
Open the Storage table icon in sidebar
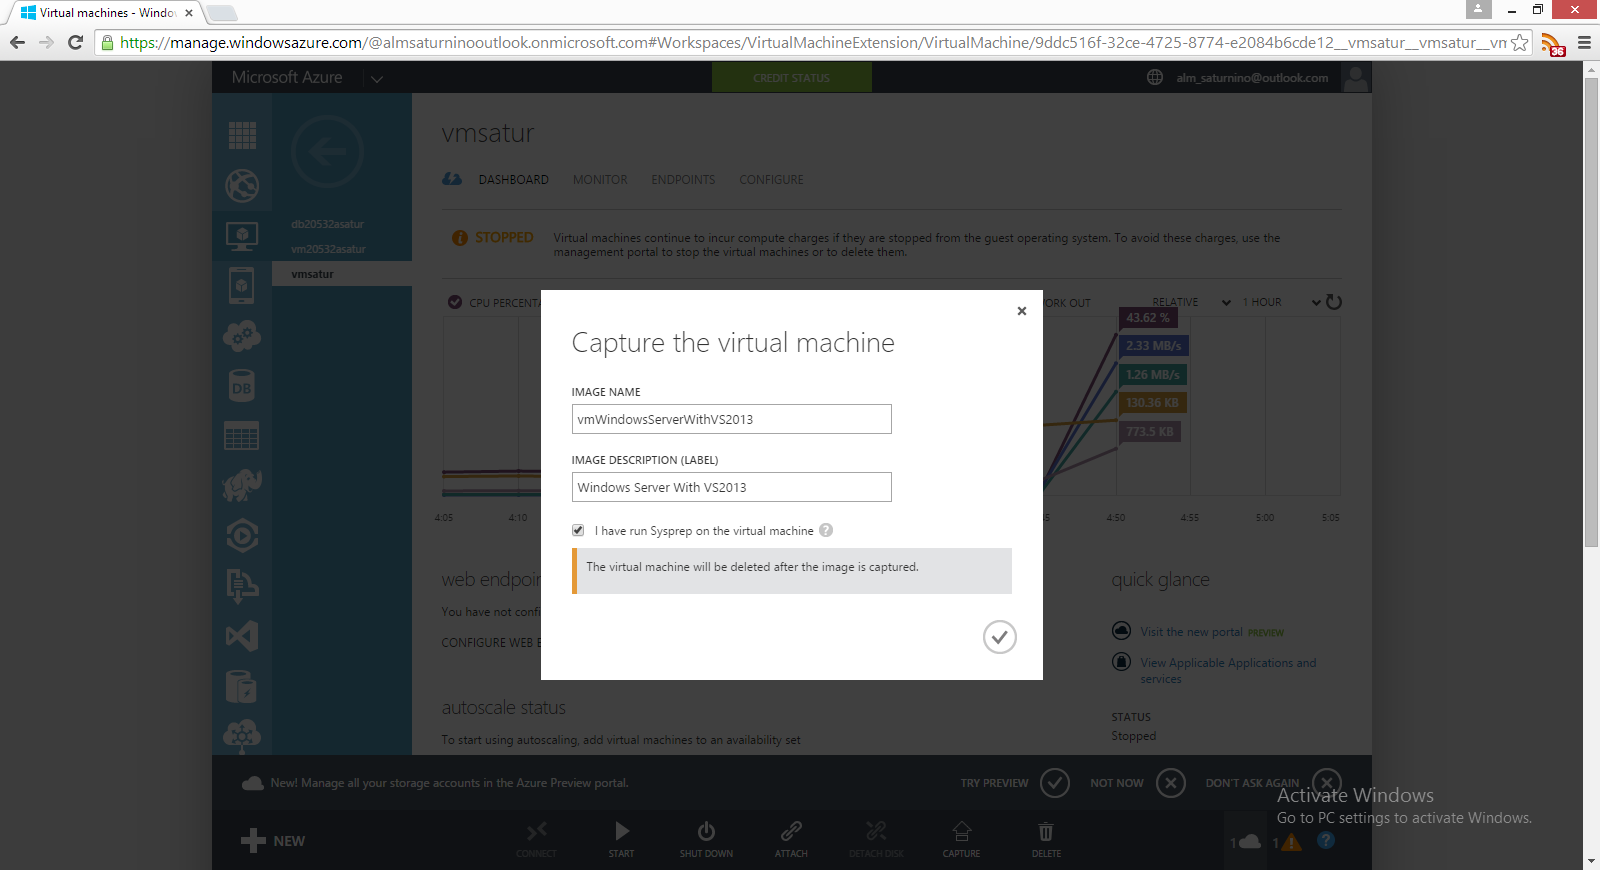click(x=242, y=436)
